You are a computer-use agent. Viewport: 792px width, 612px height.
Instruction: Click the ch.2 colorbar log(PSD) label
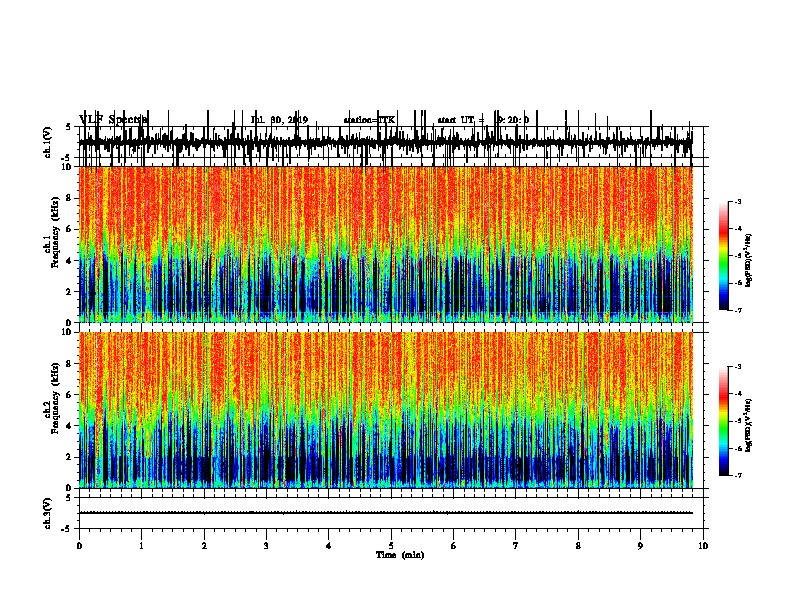coord(748,424)
